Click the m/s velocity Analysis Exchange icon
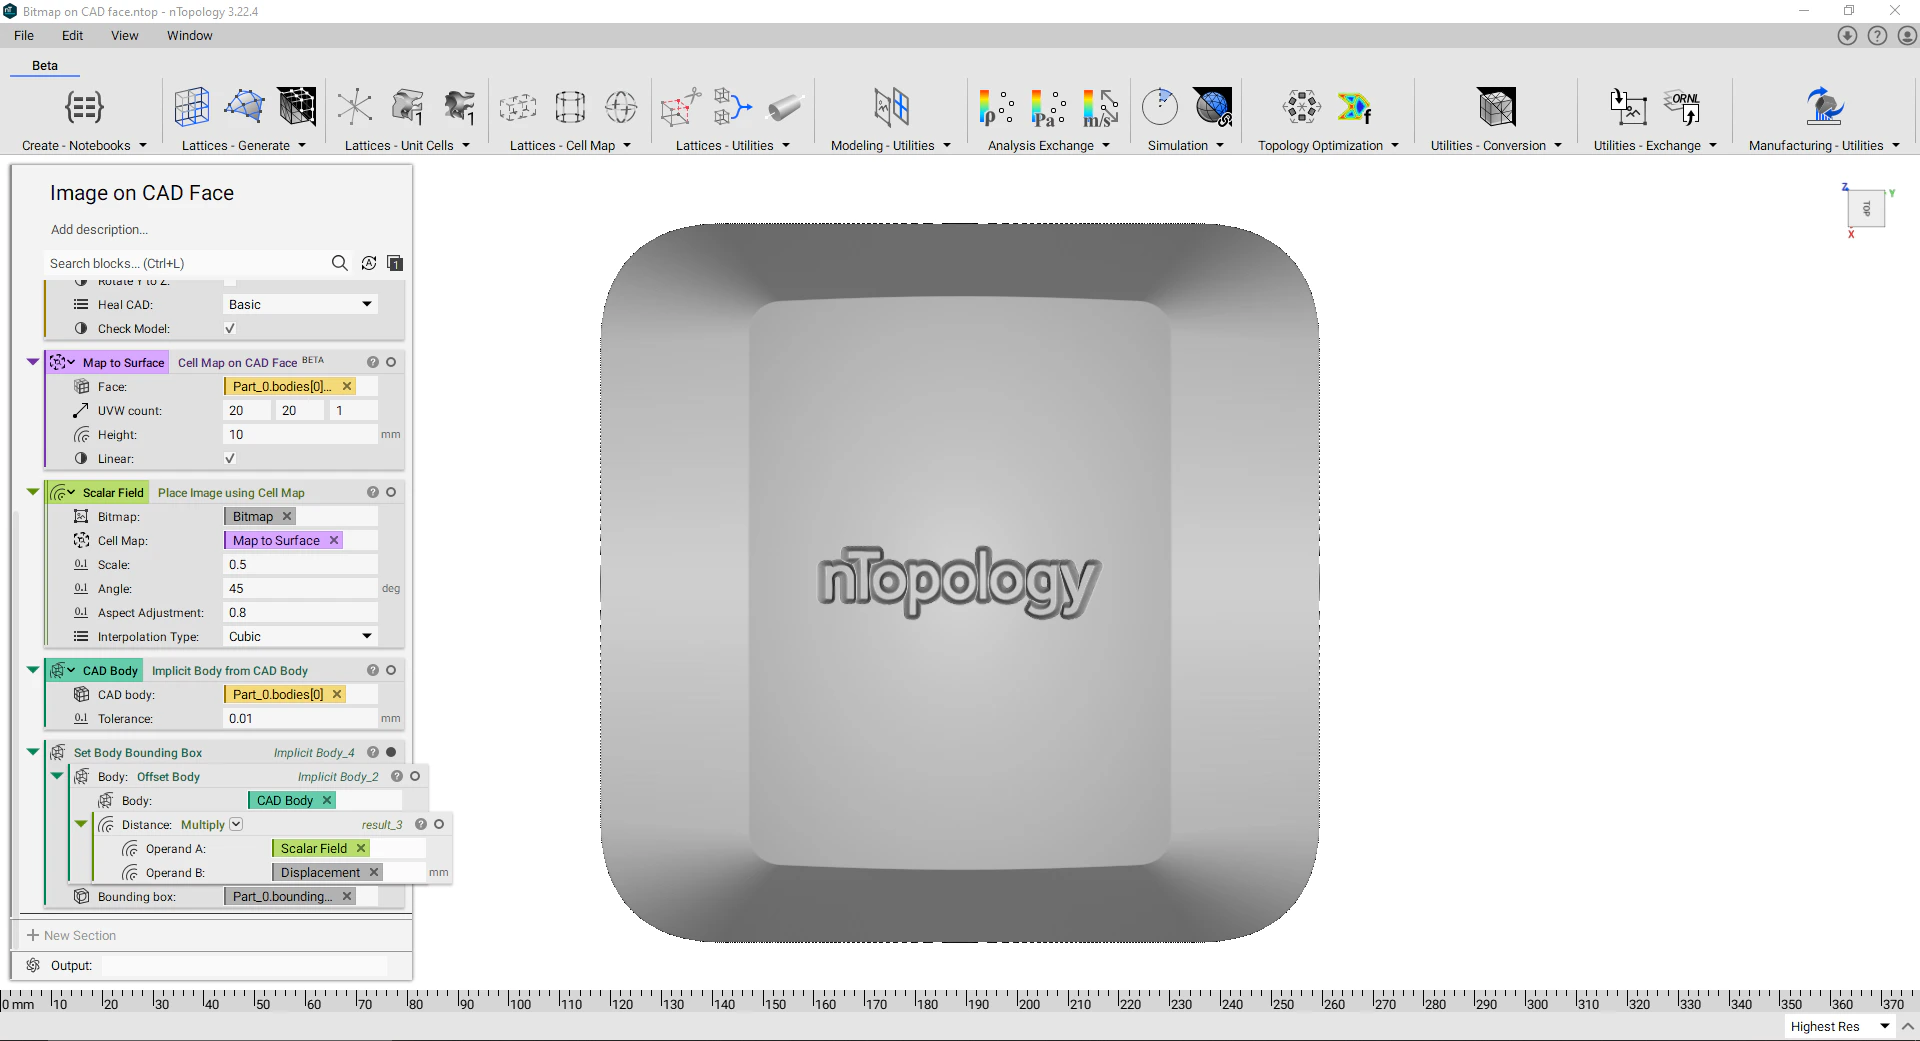Screen dimensions: 1920x1041 click(x=1101, y=107)
